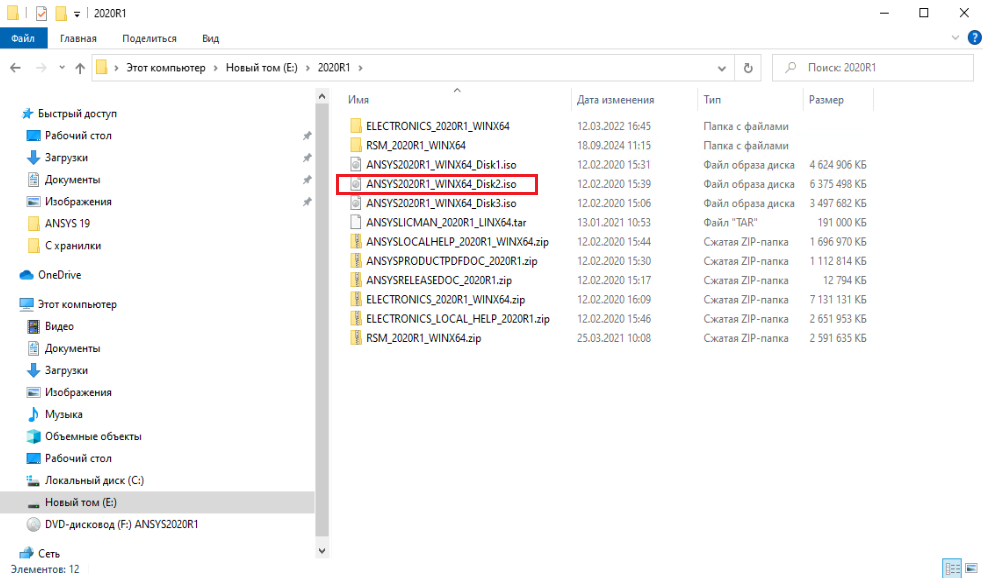Refresh the current folder view

coord(748,68)
